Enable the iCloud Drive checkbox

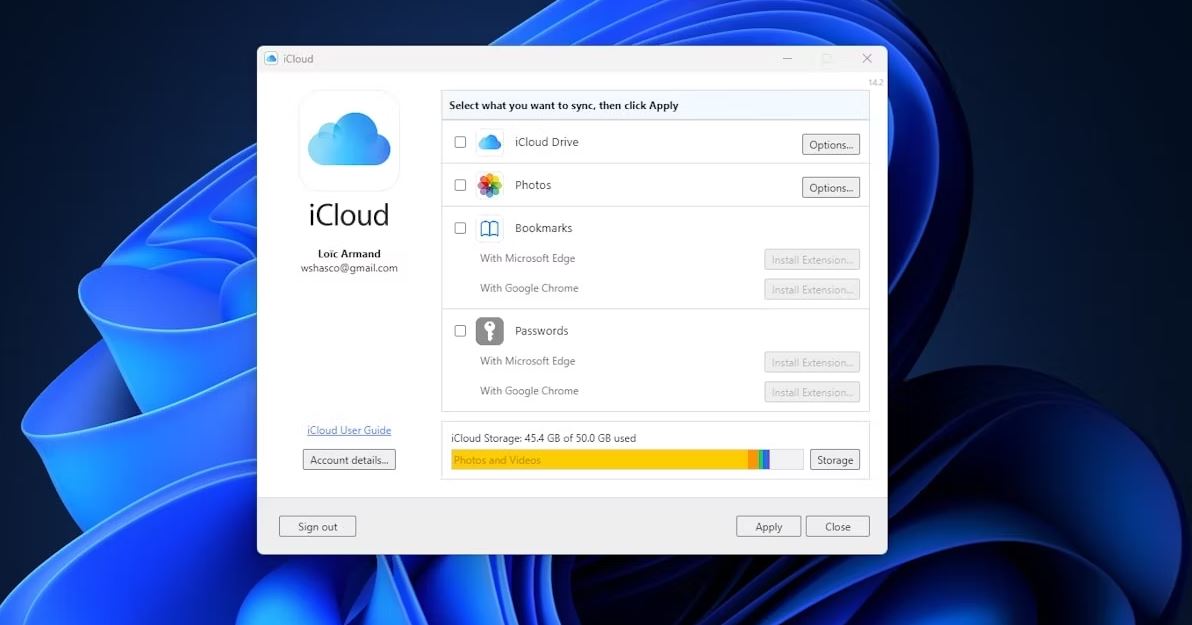click(460, 142)
